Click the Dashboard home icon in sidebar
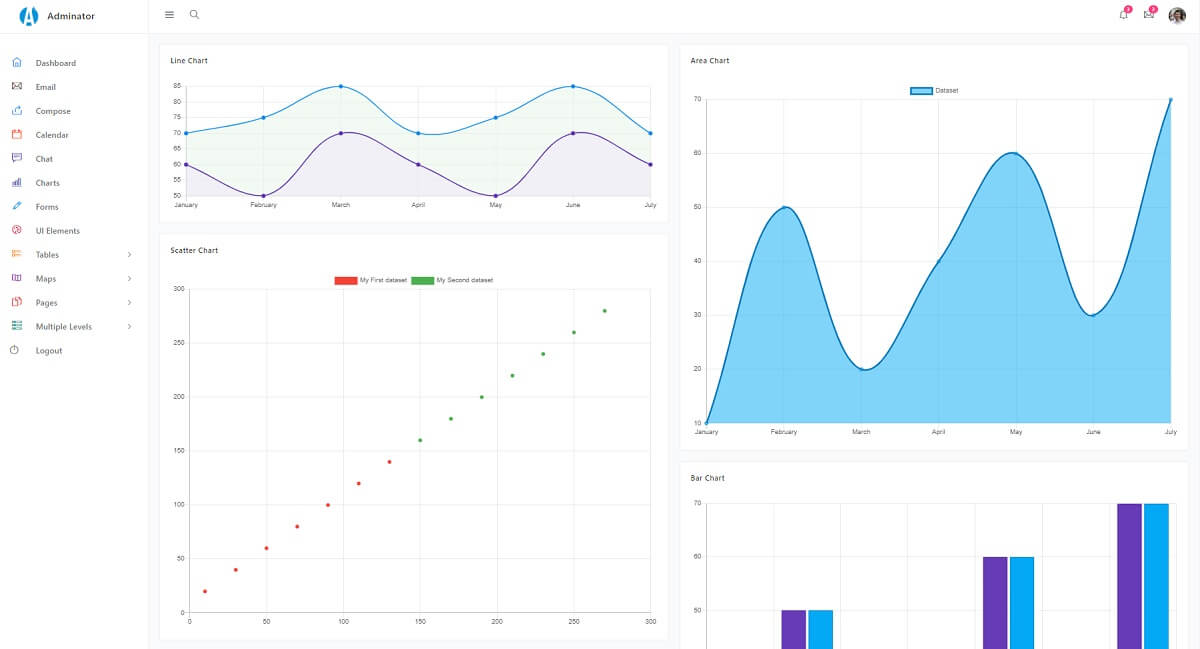Screen dimensions: 1200x649 [x=16, y=63]
